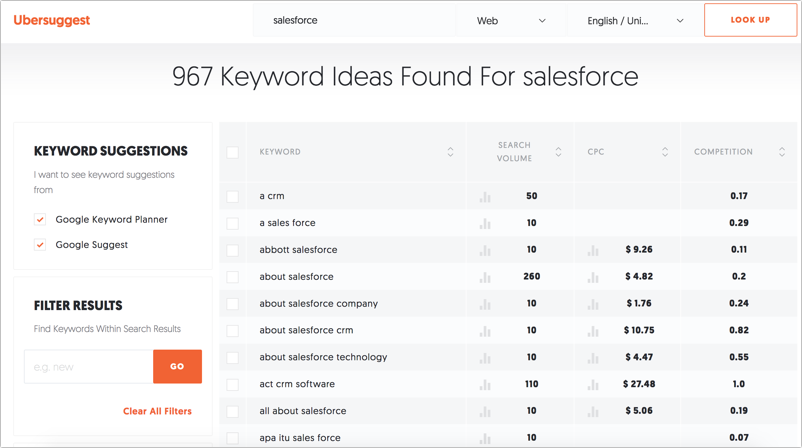The height and width of the screenshot is (448, 802).
Task: Select the checkbox for all about salesforce
Action: click(x=232, y=411)
